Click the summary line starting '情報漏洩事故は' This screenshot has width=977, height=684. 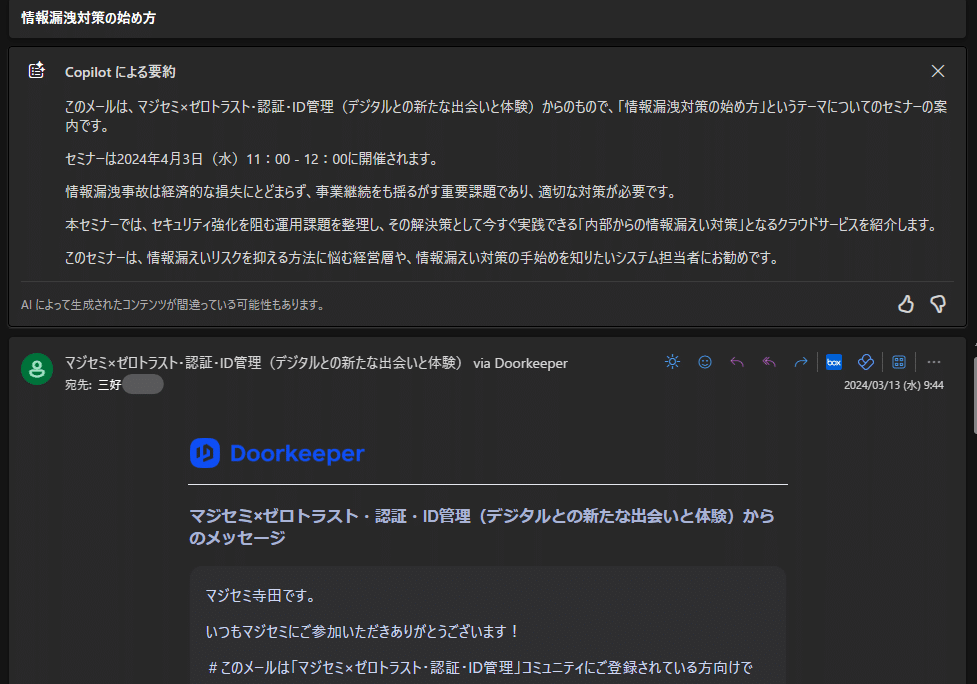point(371,192)
